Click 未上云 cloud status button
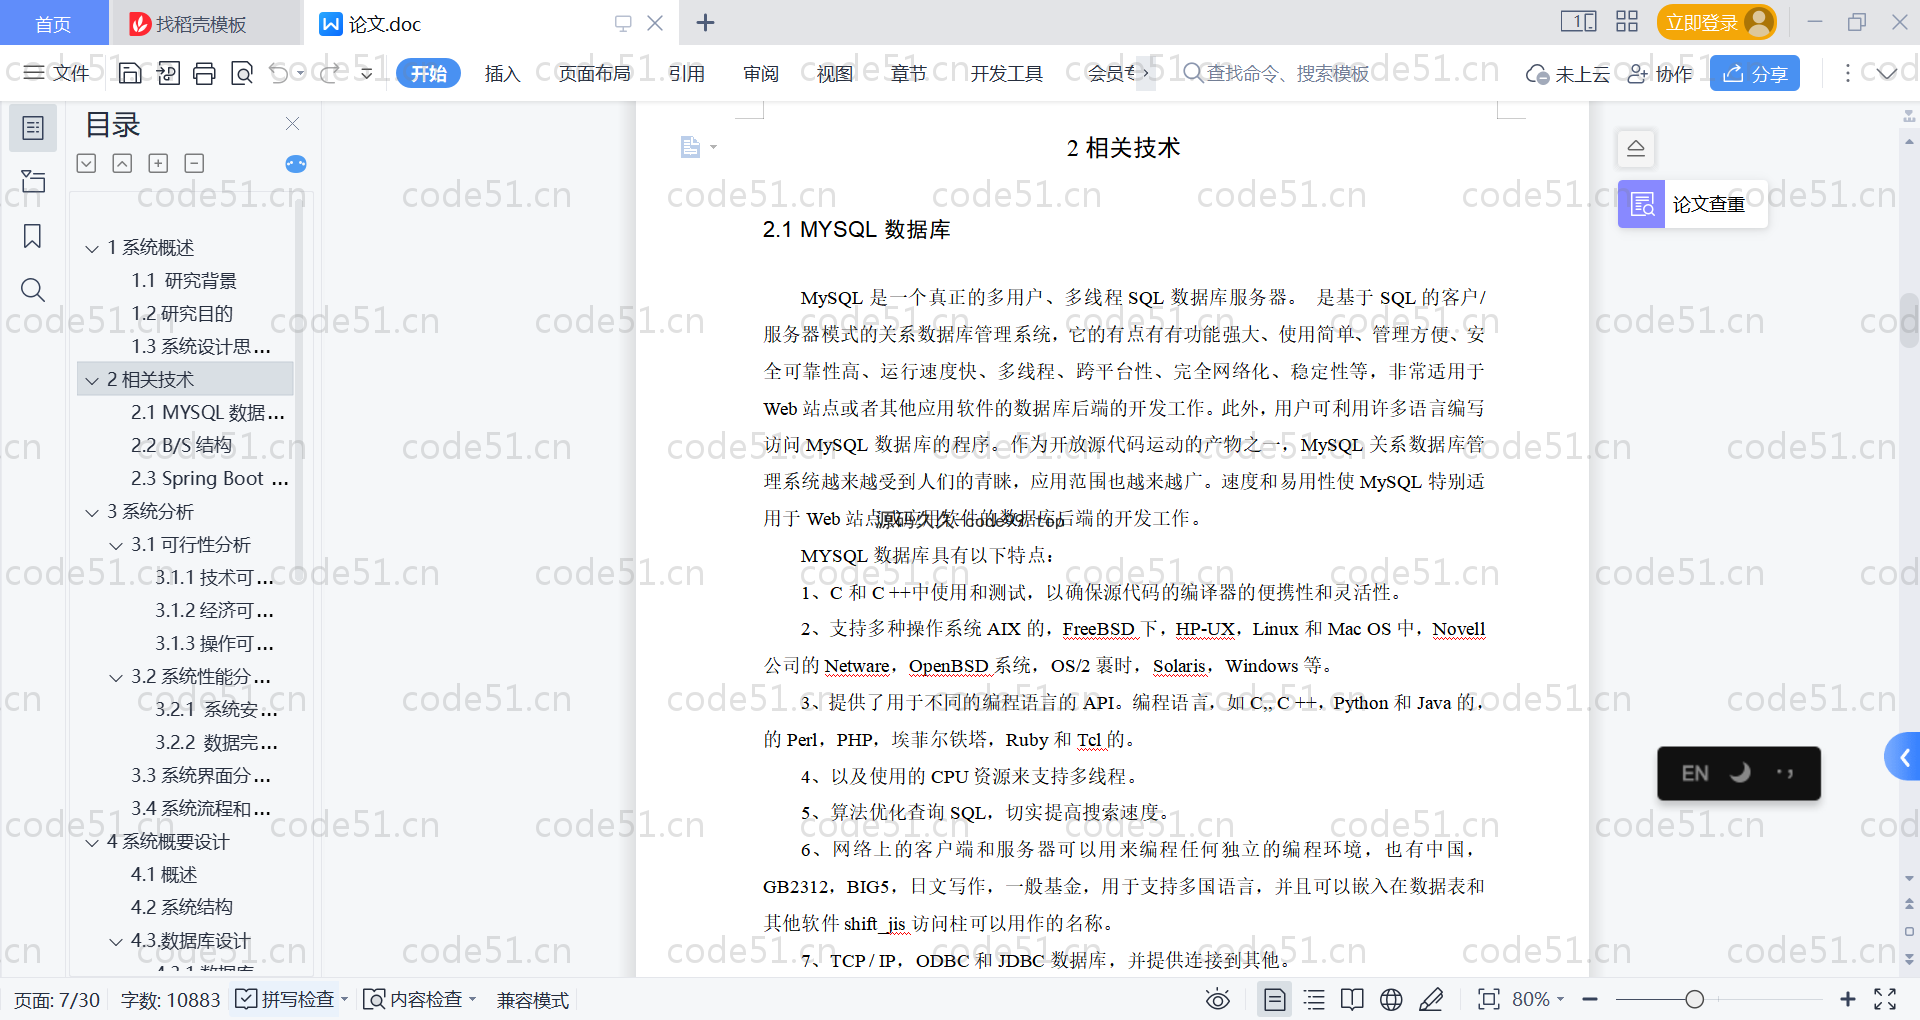 [1567, 73]
